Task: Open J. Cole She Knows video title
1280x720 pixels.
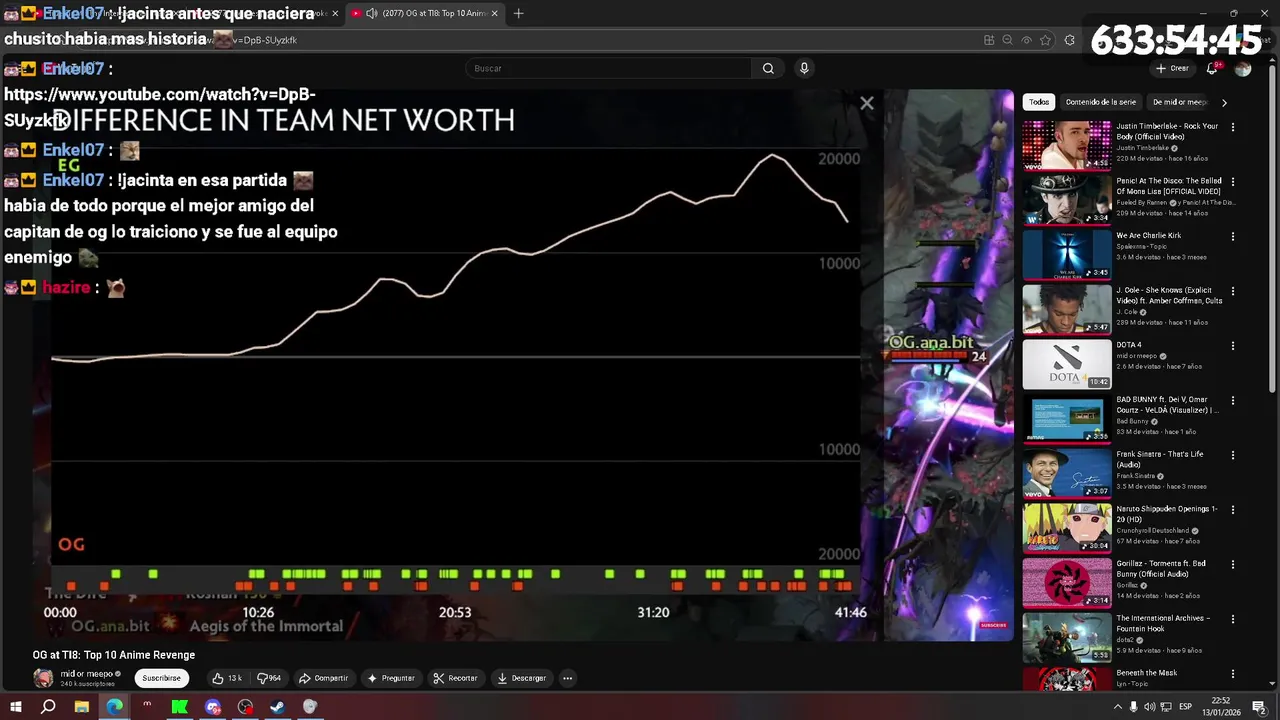Action: pos(1169,295)
